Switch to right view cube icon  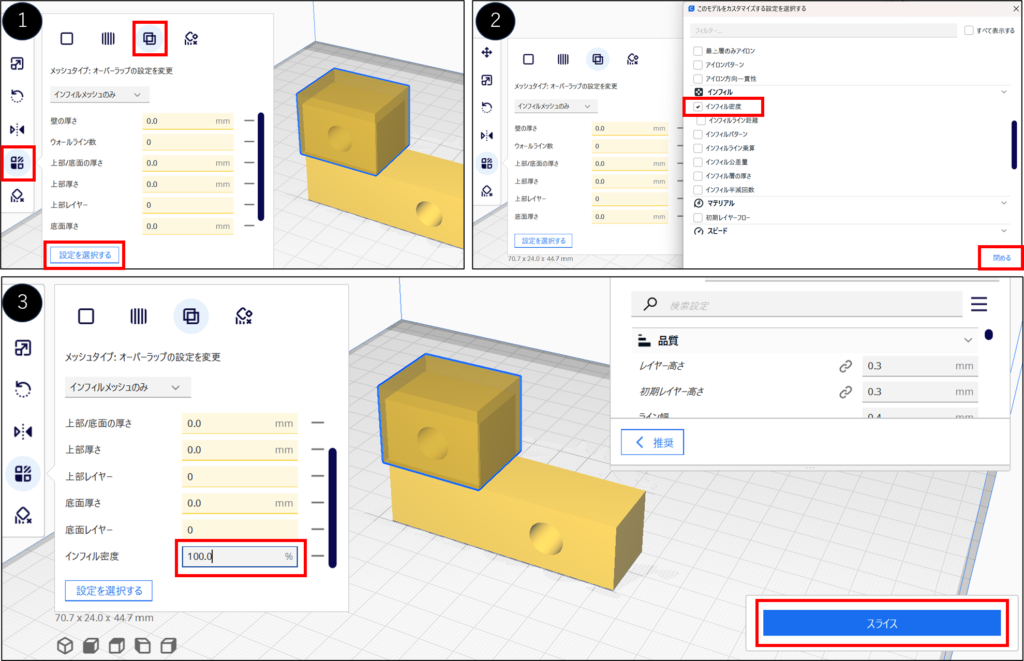(168, 645)
